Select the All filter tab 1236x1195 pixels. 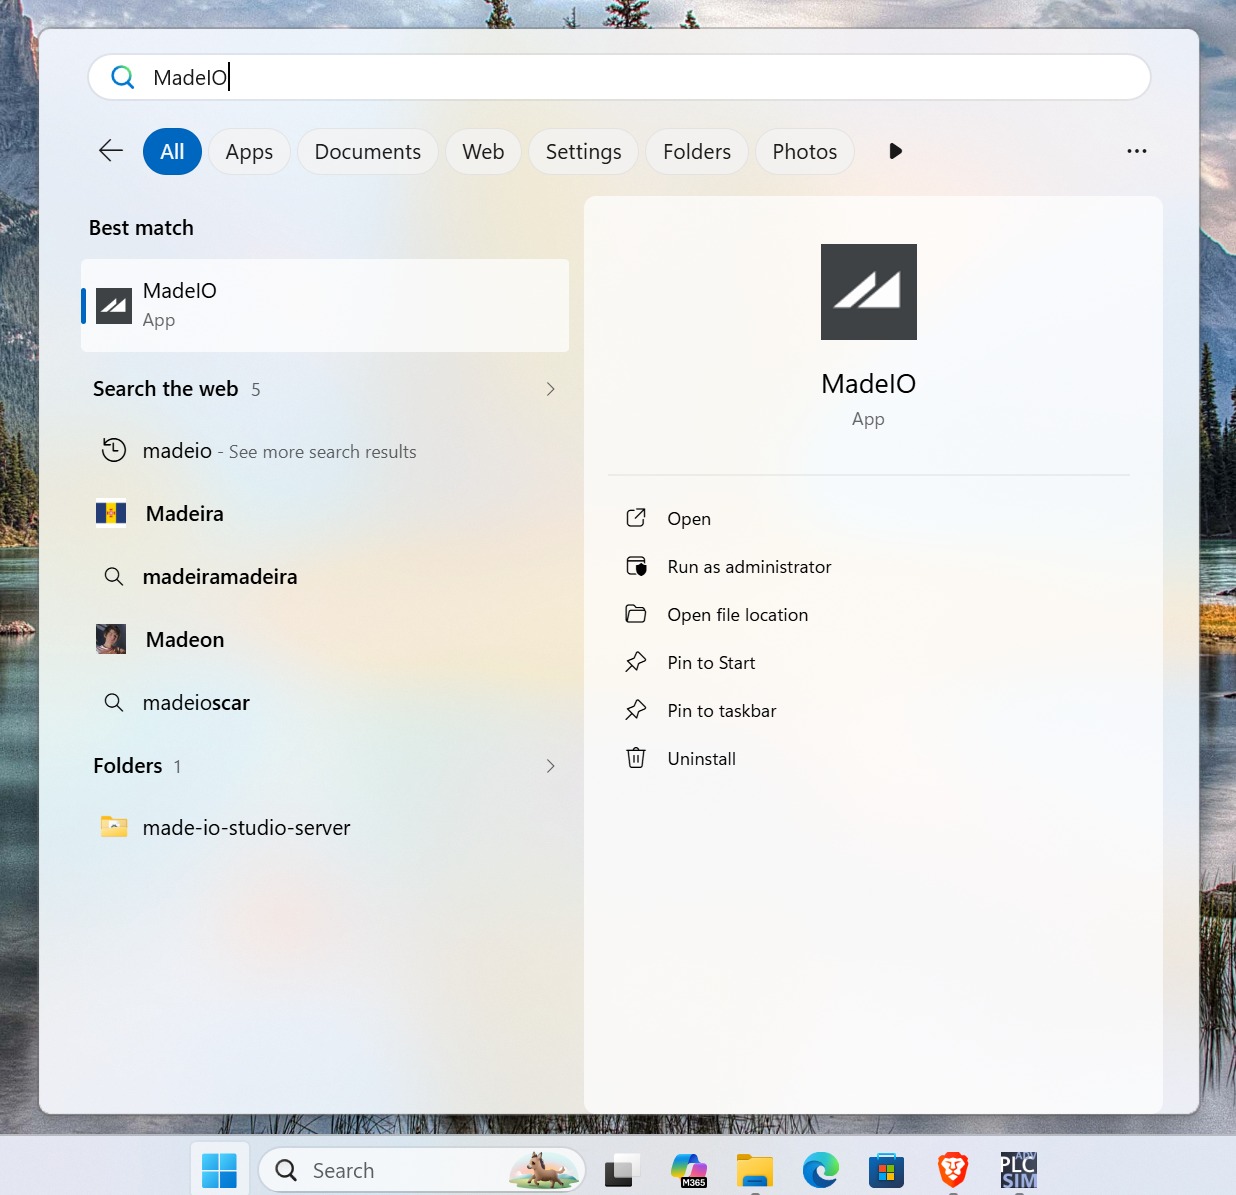[x=172, y=152]
